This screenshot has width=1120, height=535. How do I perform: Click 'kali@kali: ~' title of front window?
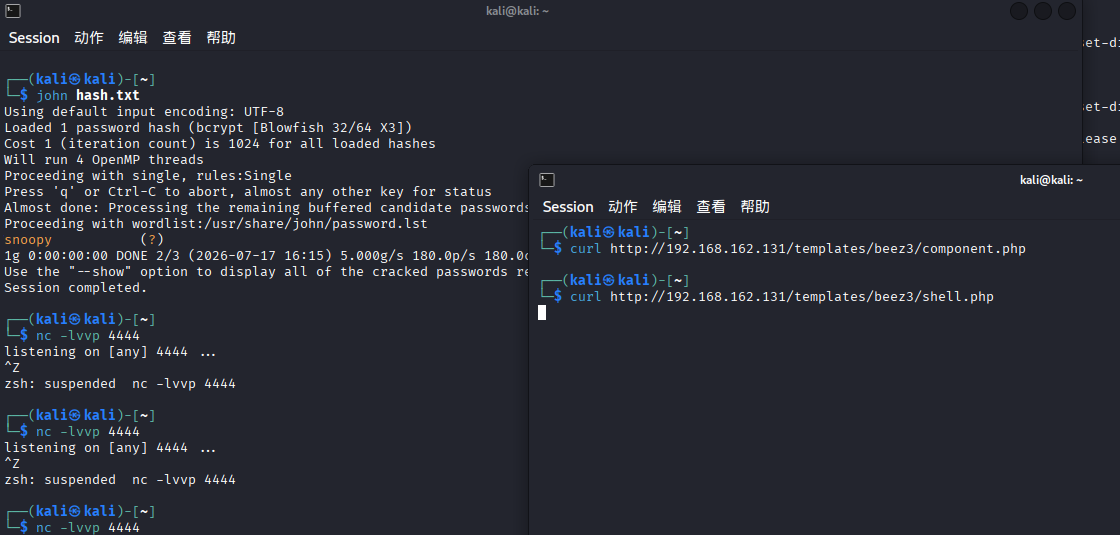coord(1051,180)
